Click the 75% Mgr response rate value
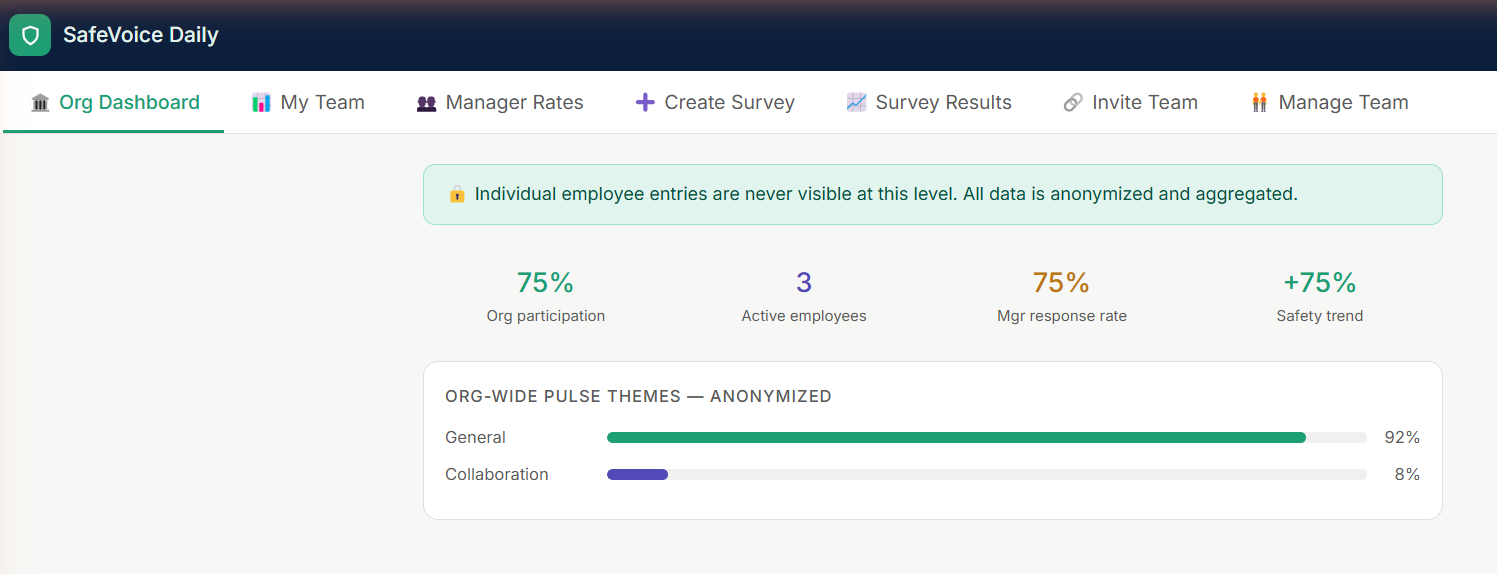 click(x=1061, y=283)
